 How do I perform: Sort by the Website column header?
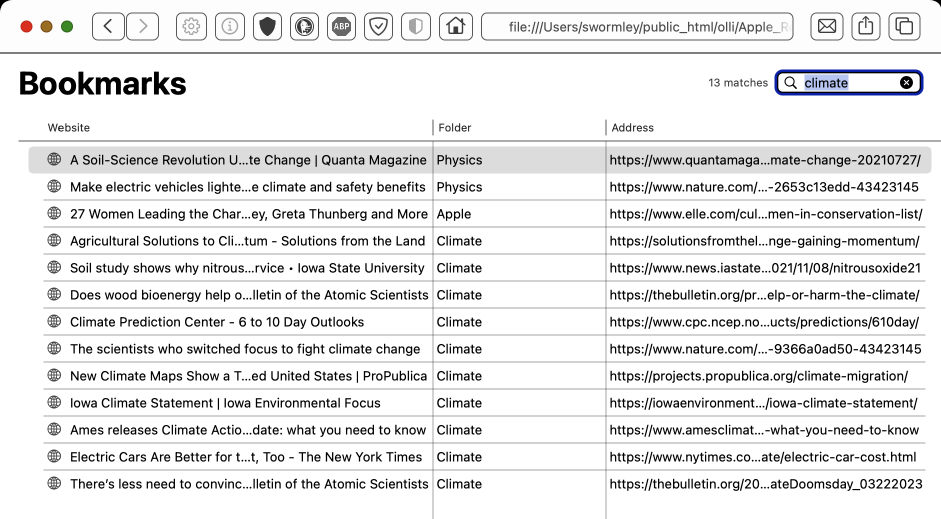point(68,128)
